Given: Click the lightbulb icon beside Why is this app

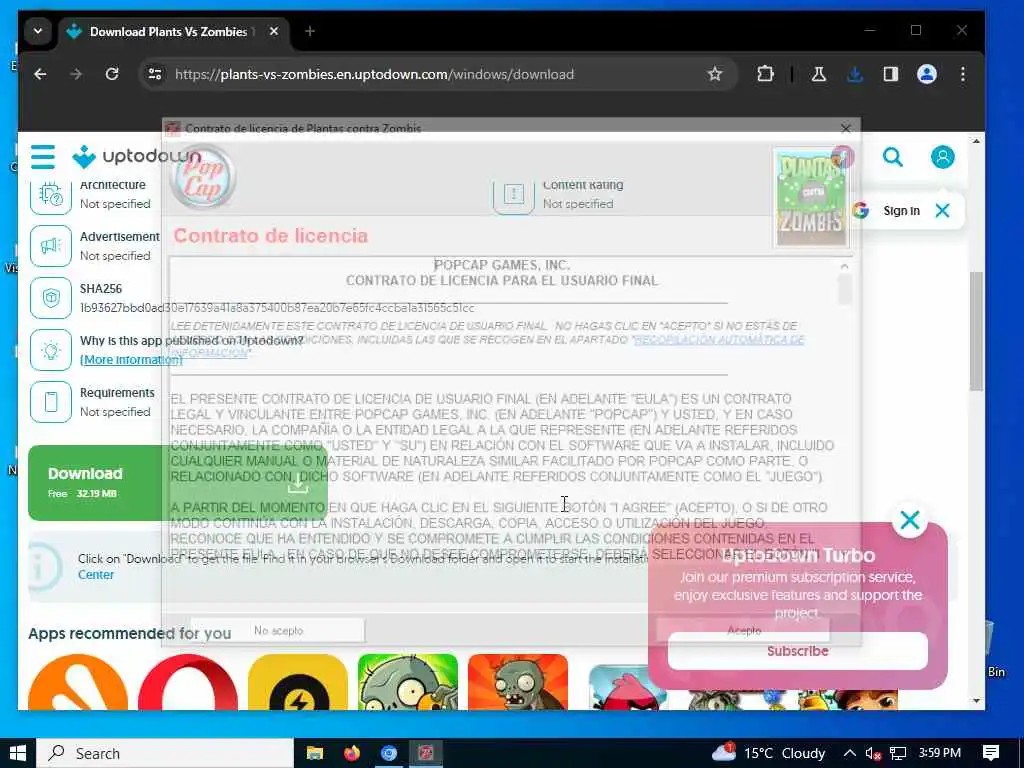Looking at the screenshot, I should (51, 350).
